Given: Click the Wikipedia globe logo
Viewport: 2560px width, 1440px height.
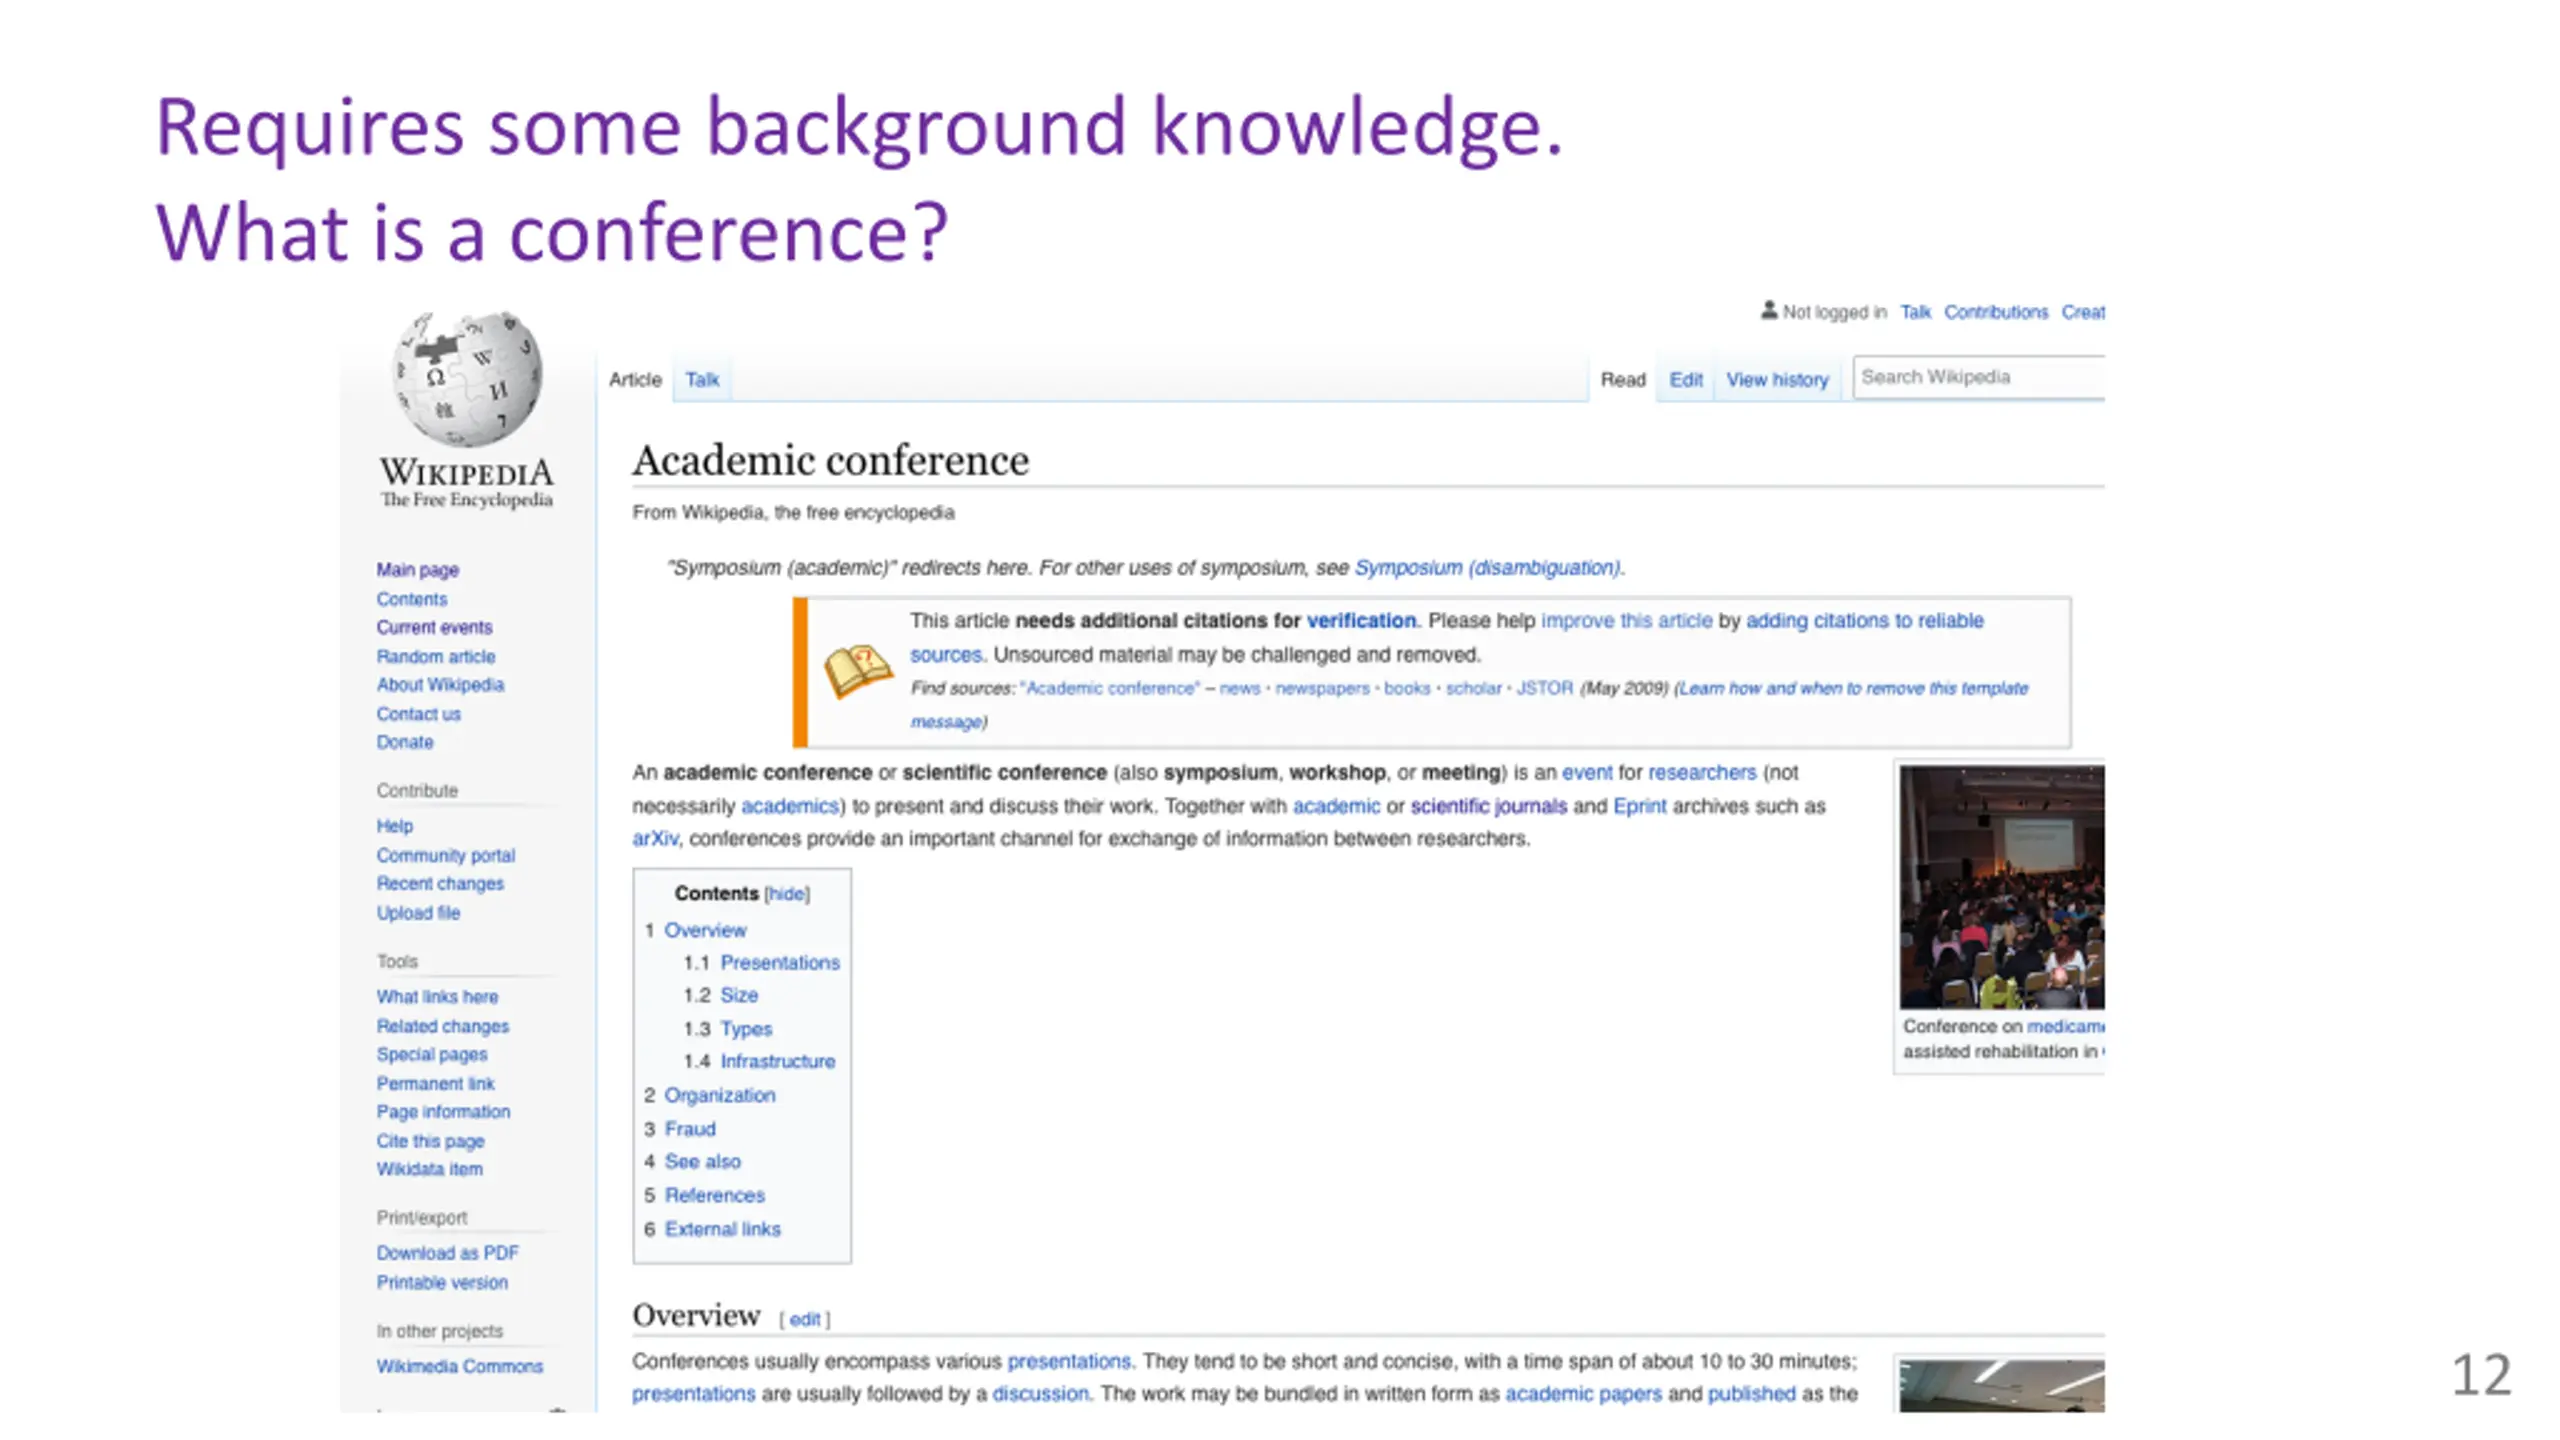Looking at the screenshot, I should coord(467,379).
